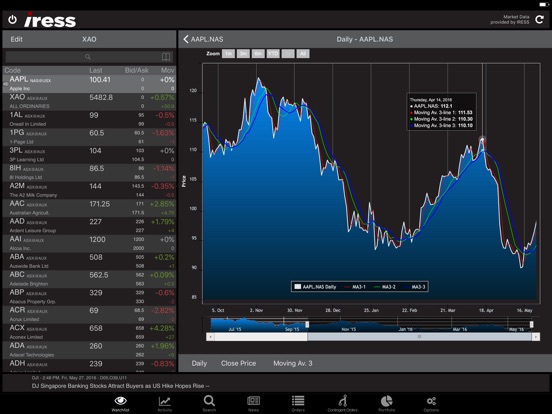Open the News tab
The image size is (552, 414).
253,403
